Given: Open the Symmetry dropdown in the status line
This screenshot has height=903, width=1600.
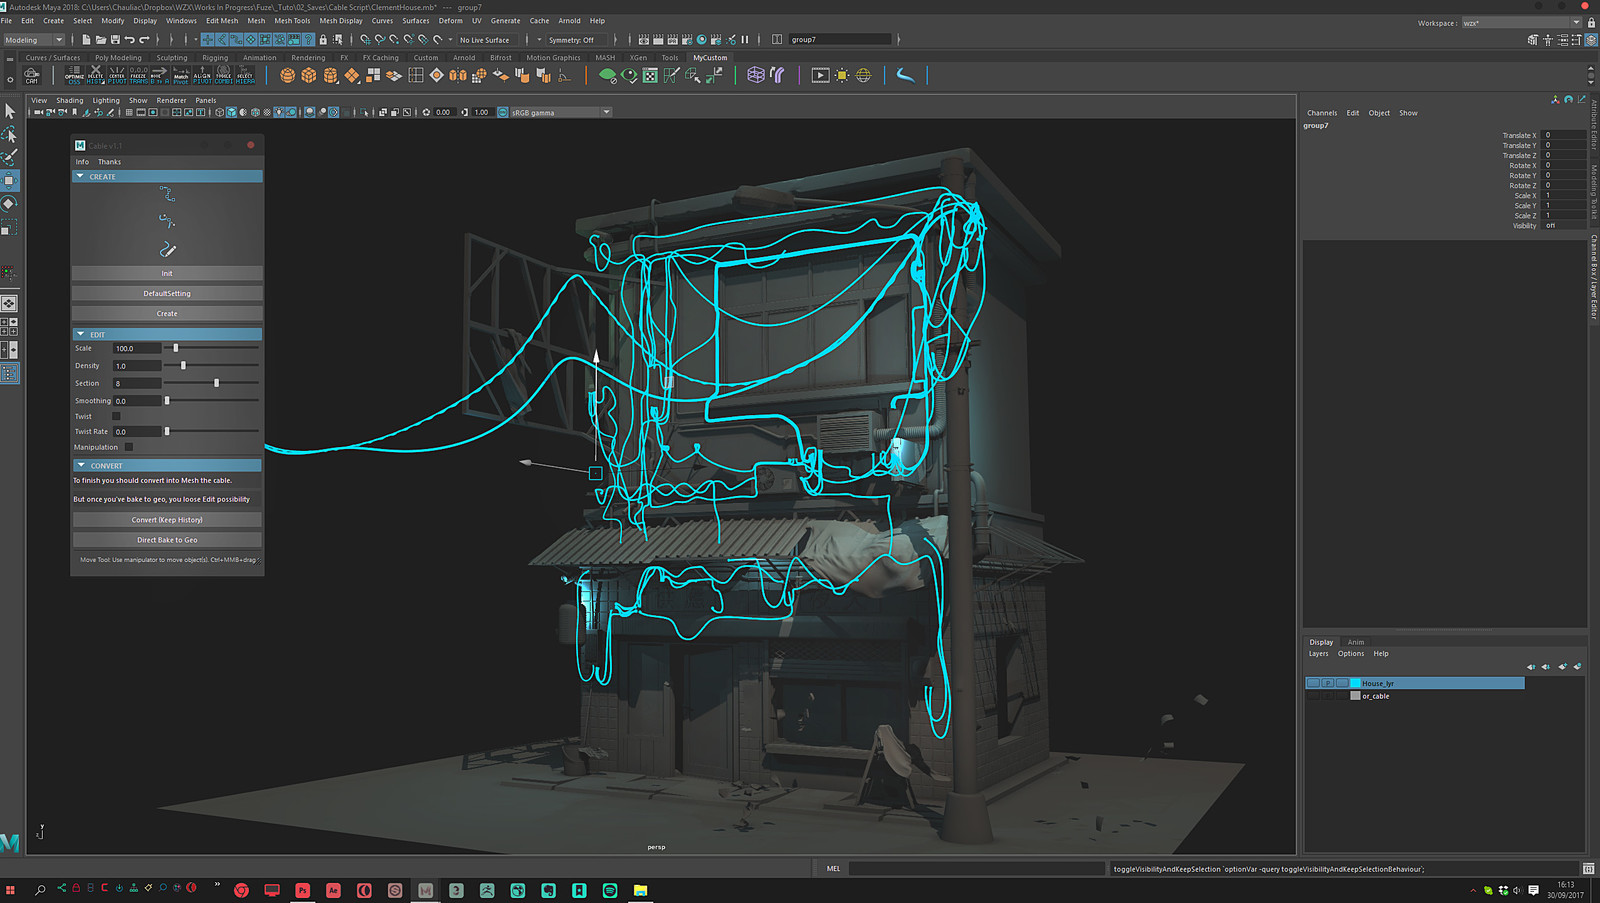Looking at the screenshot, I should 572,40.
